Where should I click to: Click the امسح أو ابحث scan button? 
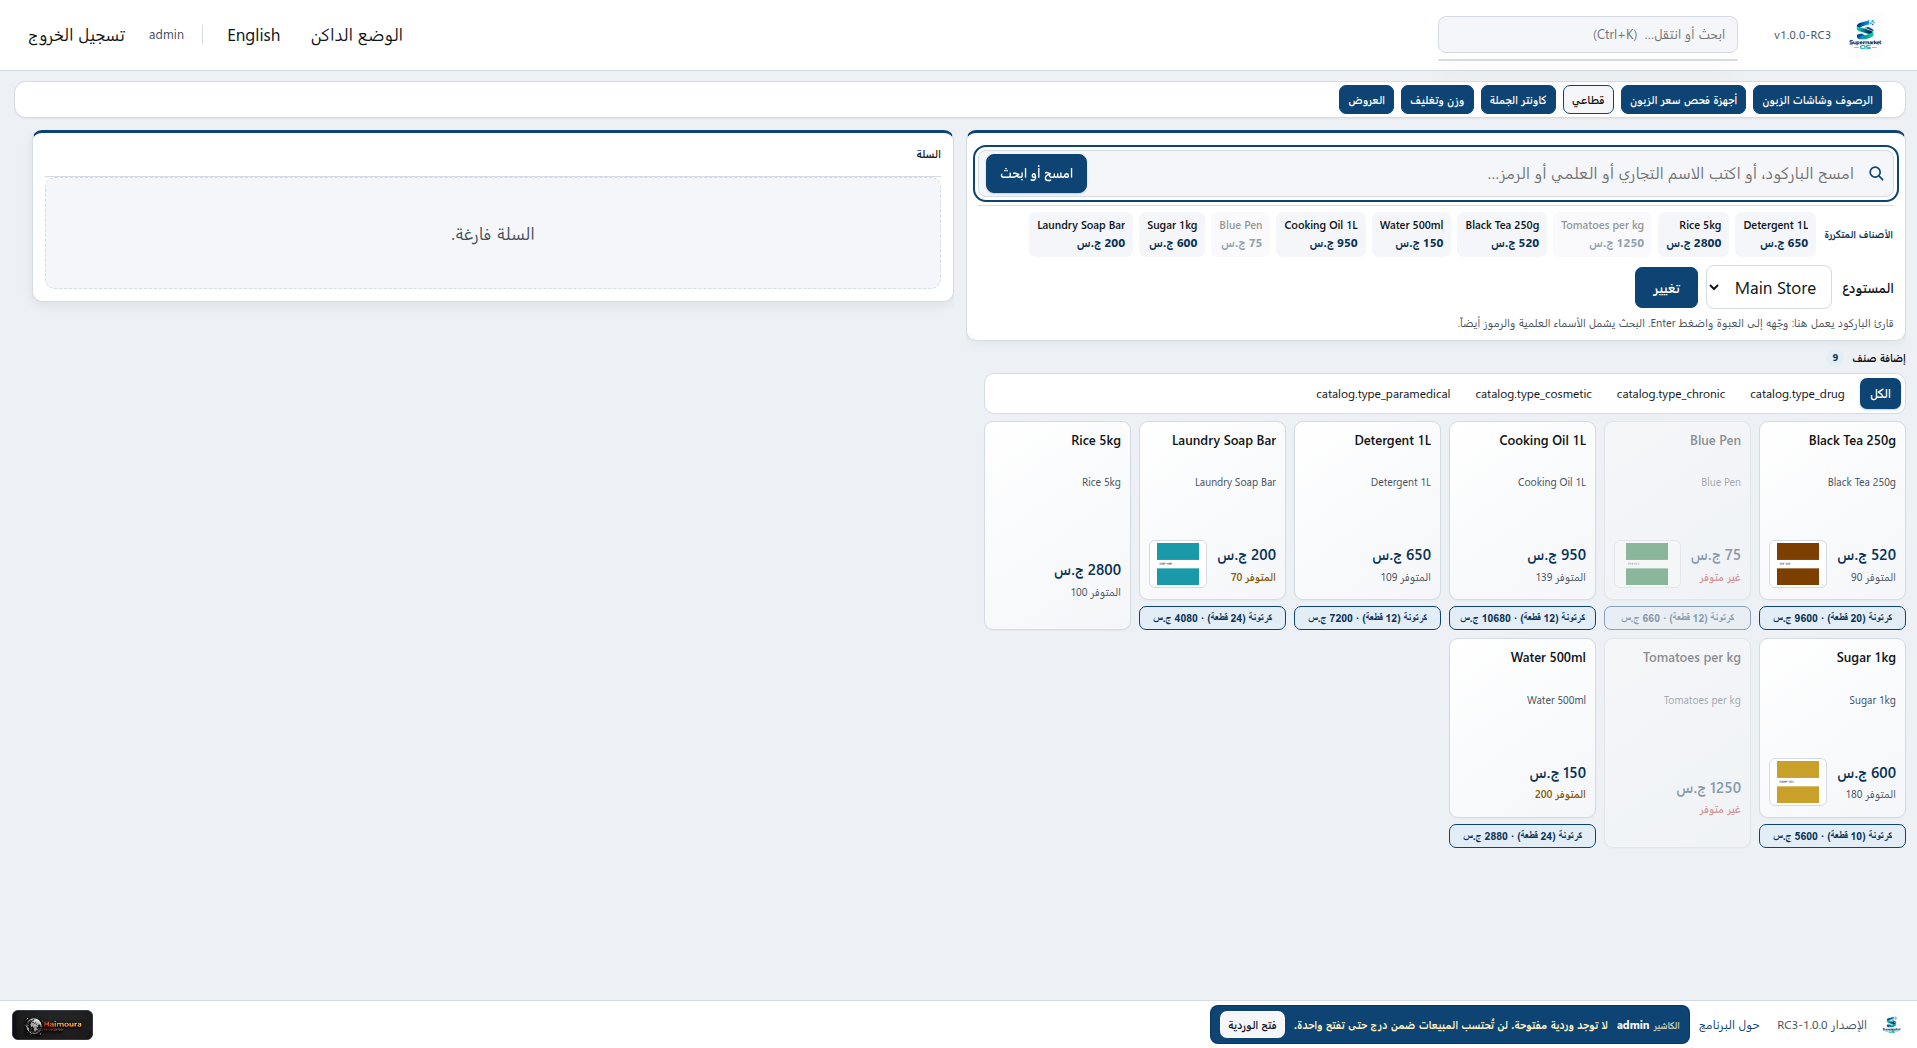pyautogui.click(x=1036, y=174)
